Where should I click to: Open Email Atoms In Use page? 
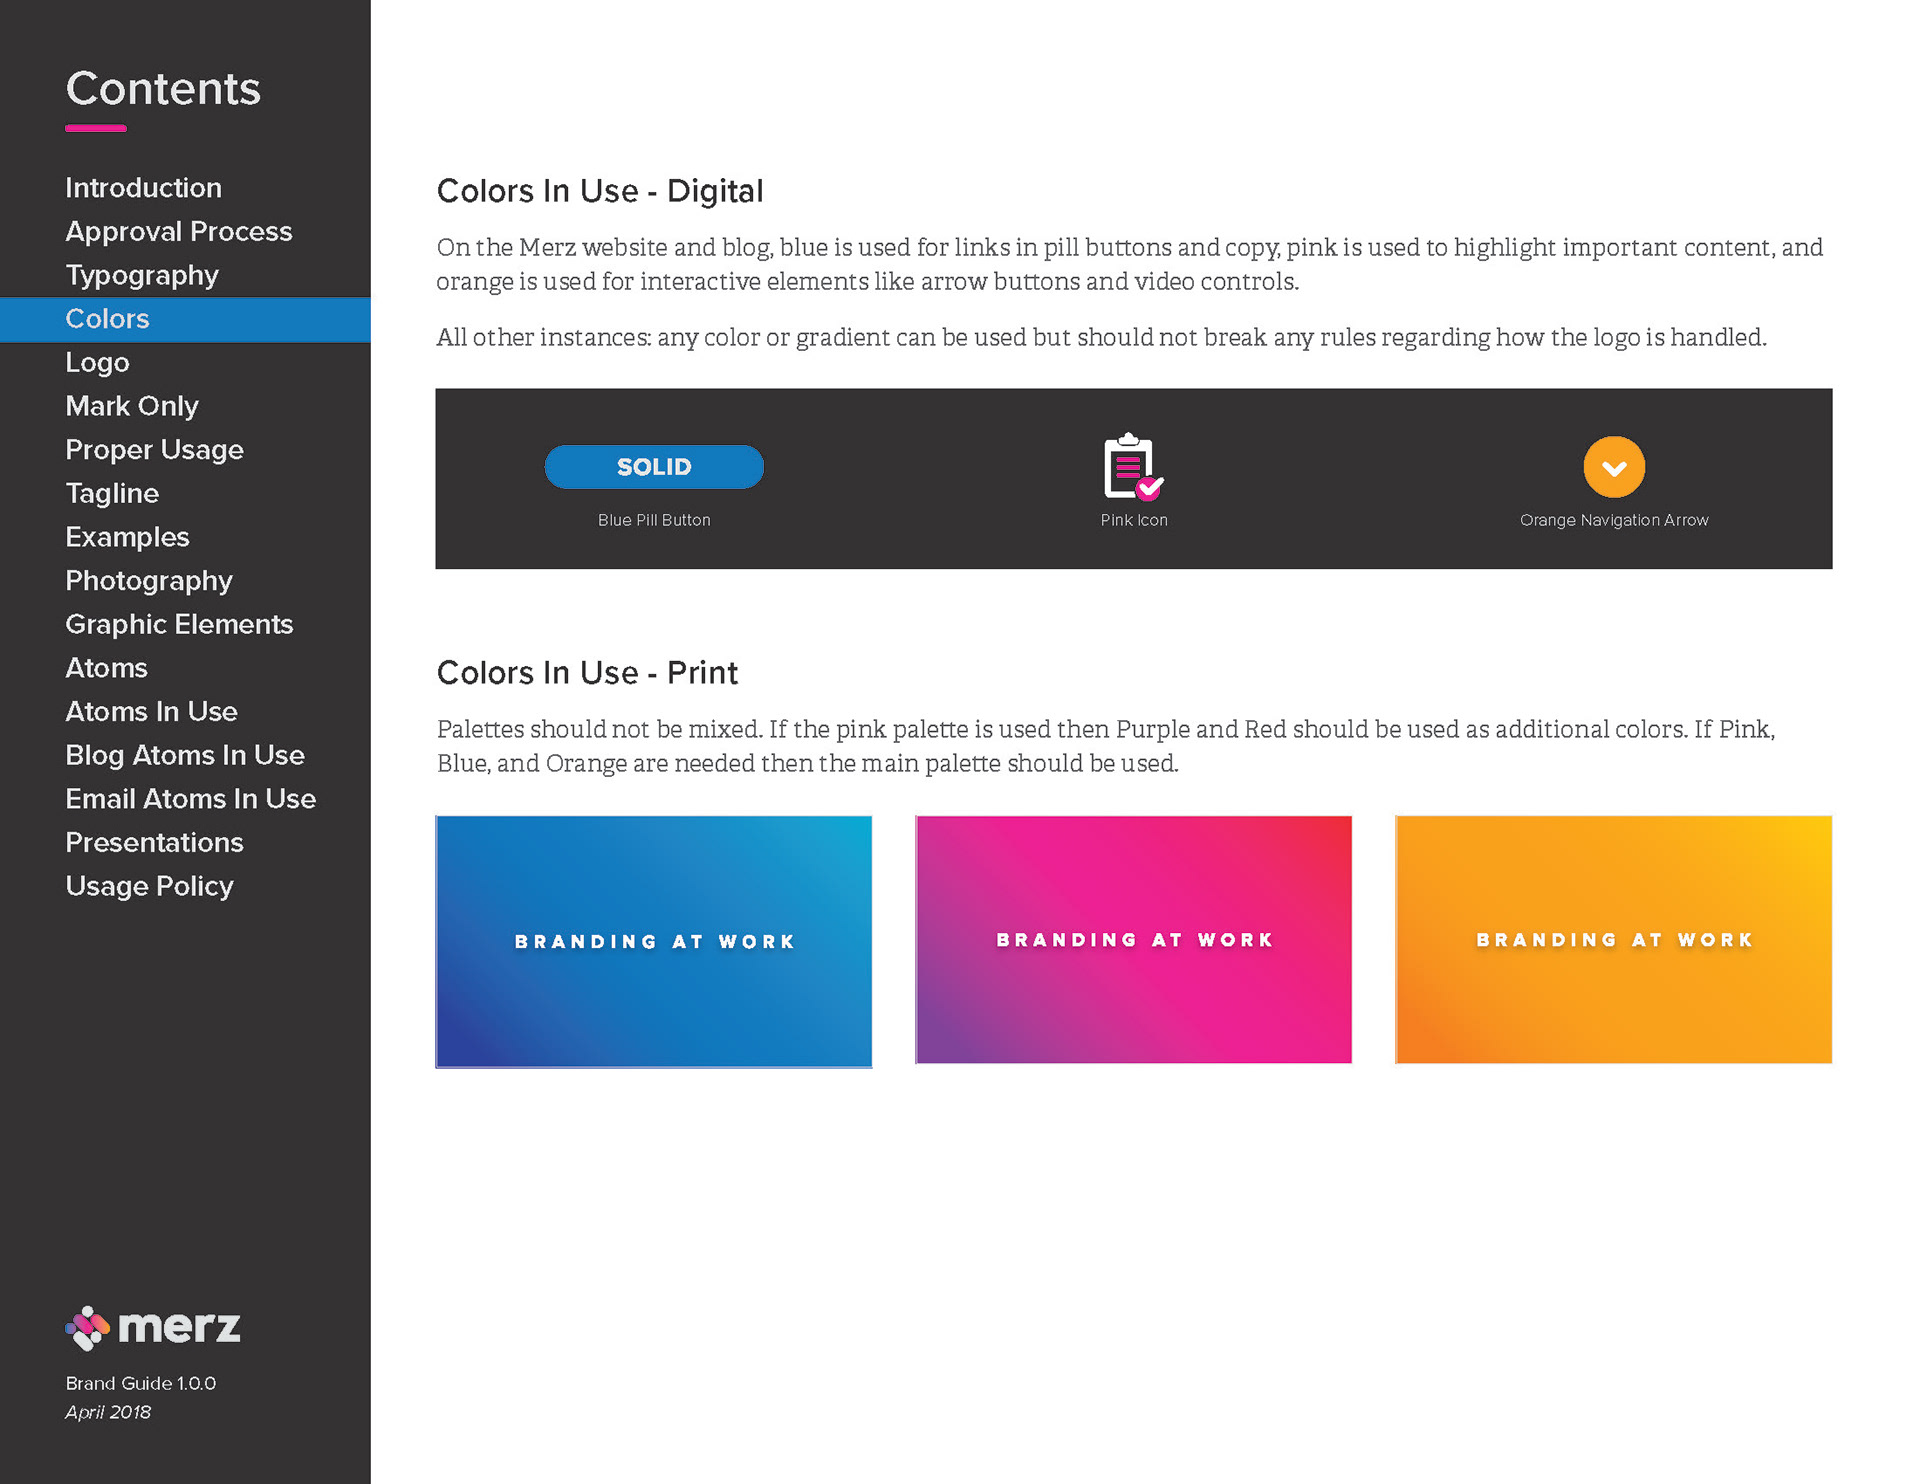tap(190, 799)
